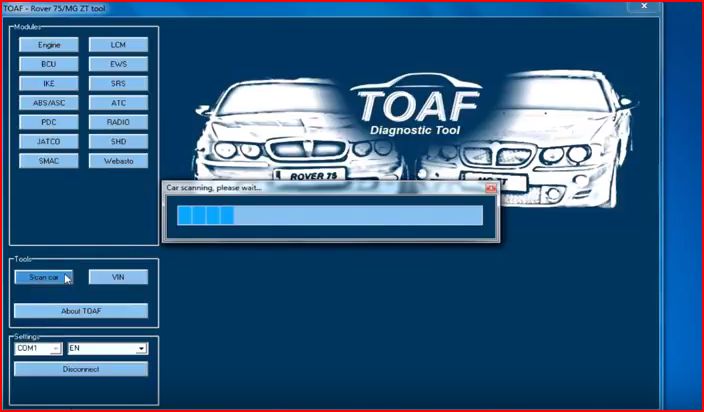Click the PDC module button

(x=48, y=122)
